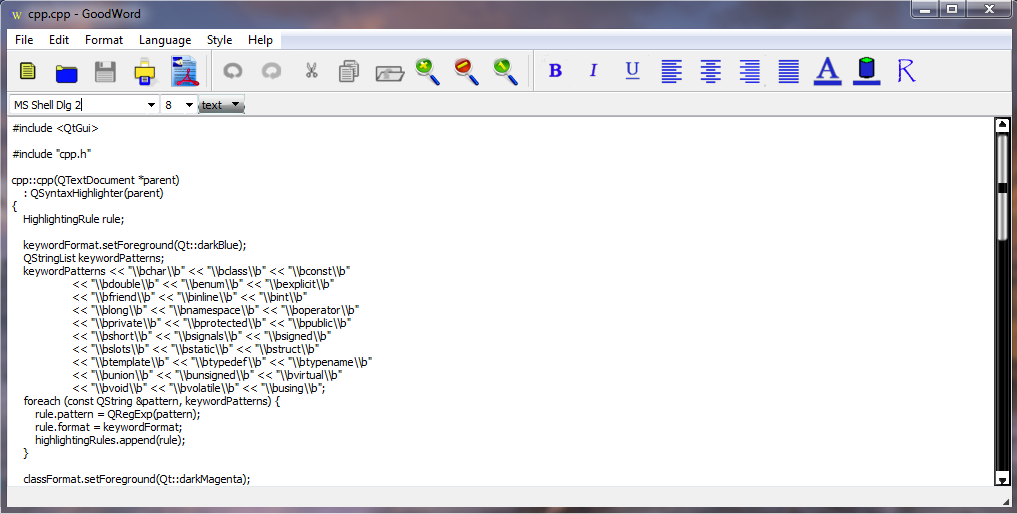The image size is (1017, 514).
Task: Open the Edit menu
Action: click(x=59, y=40)
